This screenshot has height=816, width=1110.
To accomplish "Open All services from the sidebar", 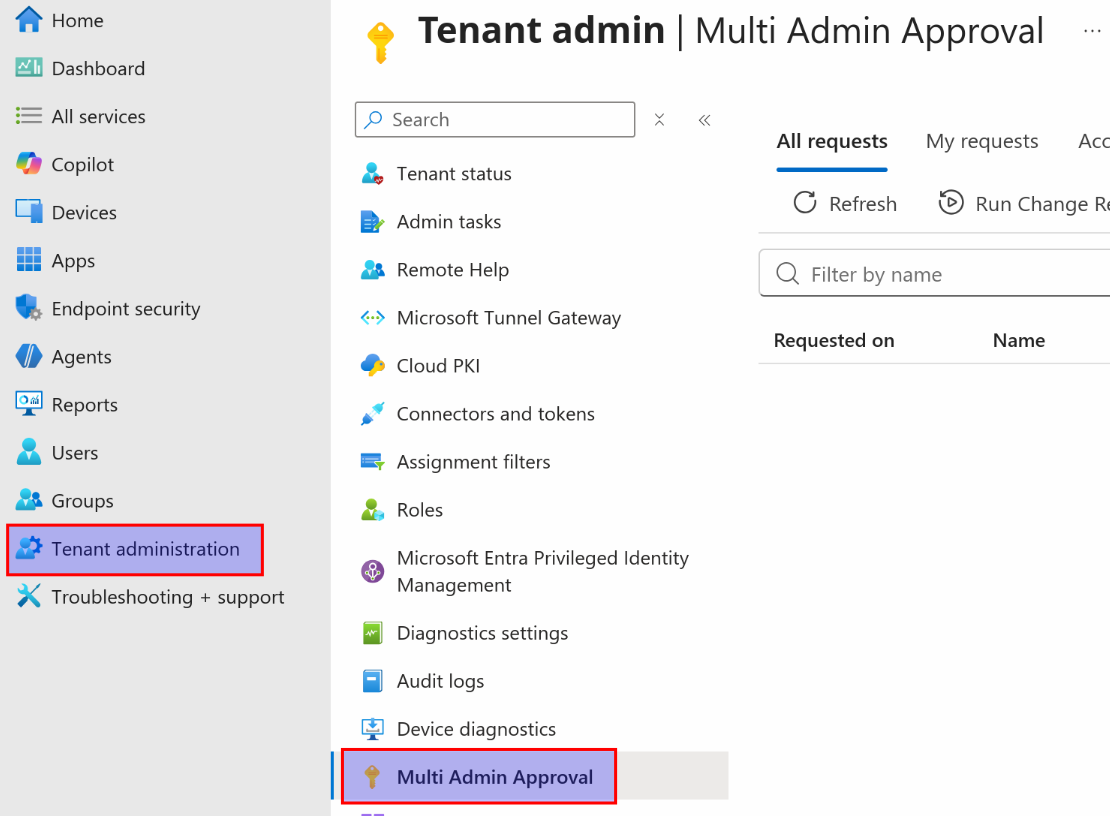I will click(98, 116).
